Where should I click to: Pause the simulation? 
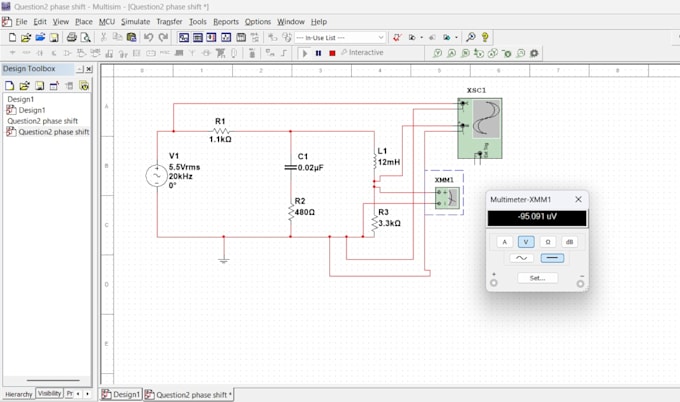click(318, 53)
